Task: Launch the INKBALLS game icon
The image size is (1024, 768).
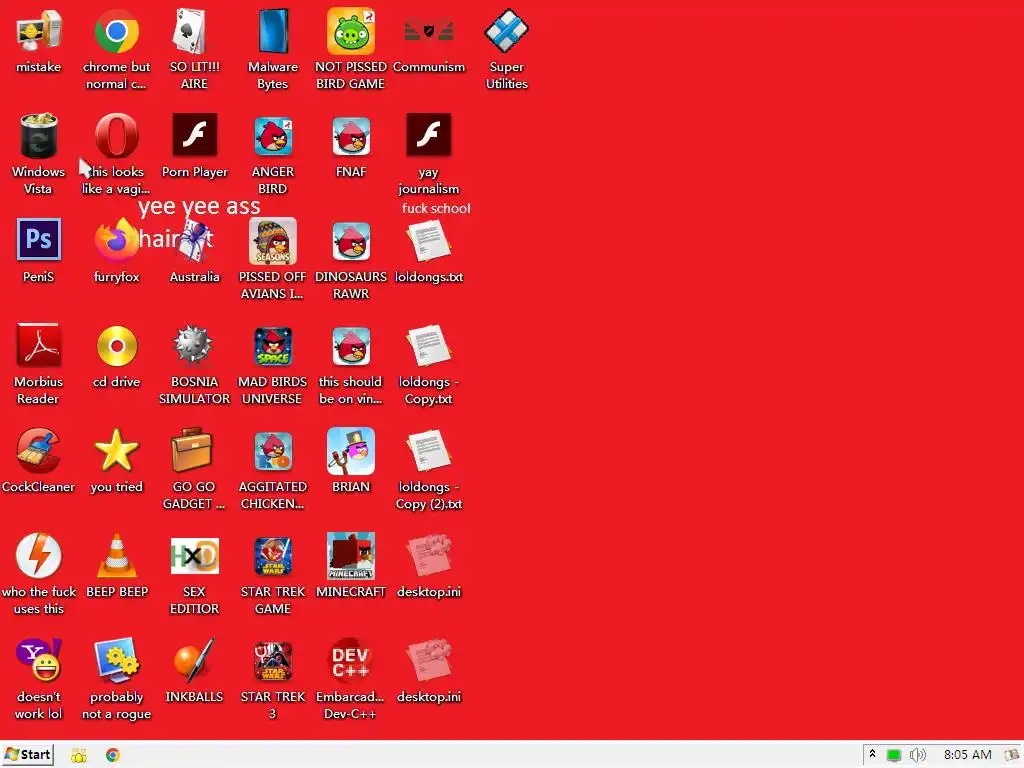Action: point(194,661)
